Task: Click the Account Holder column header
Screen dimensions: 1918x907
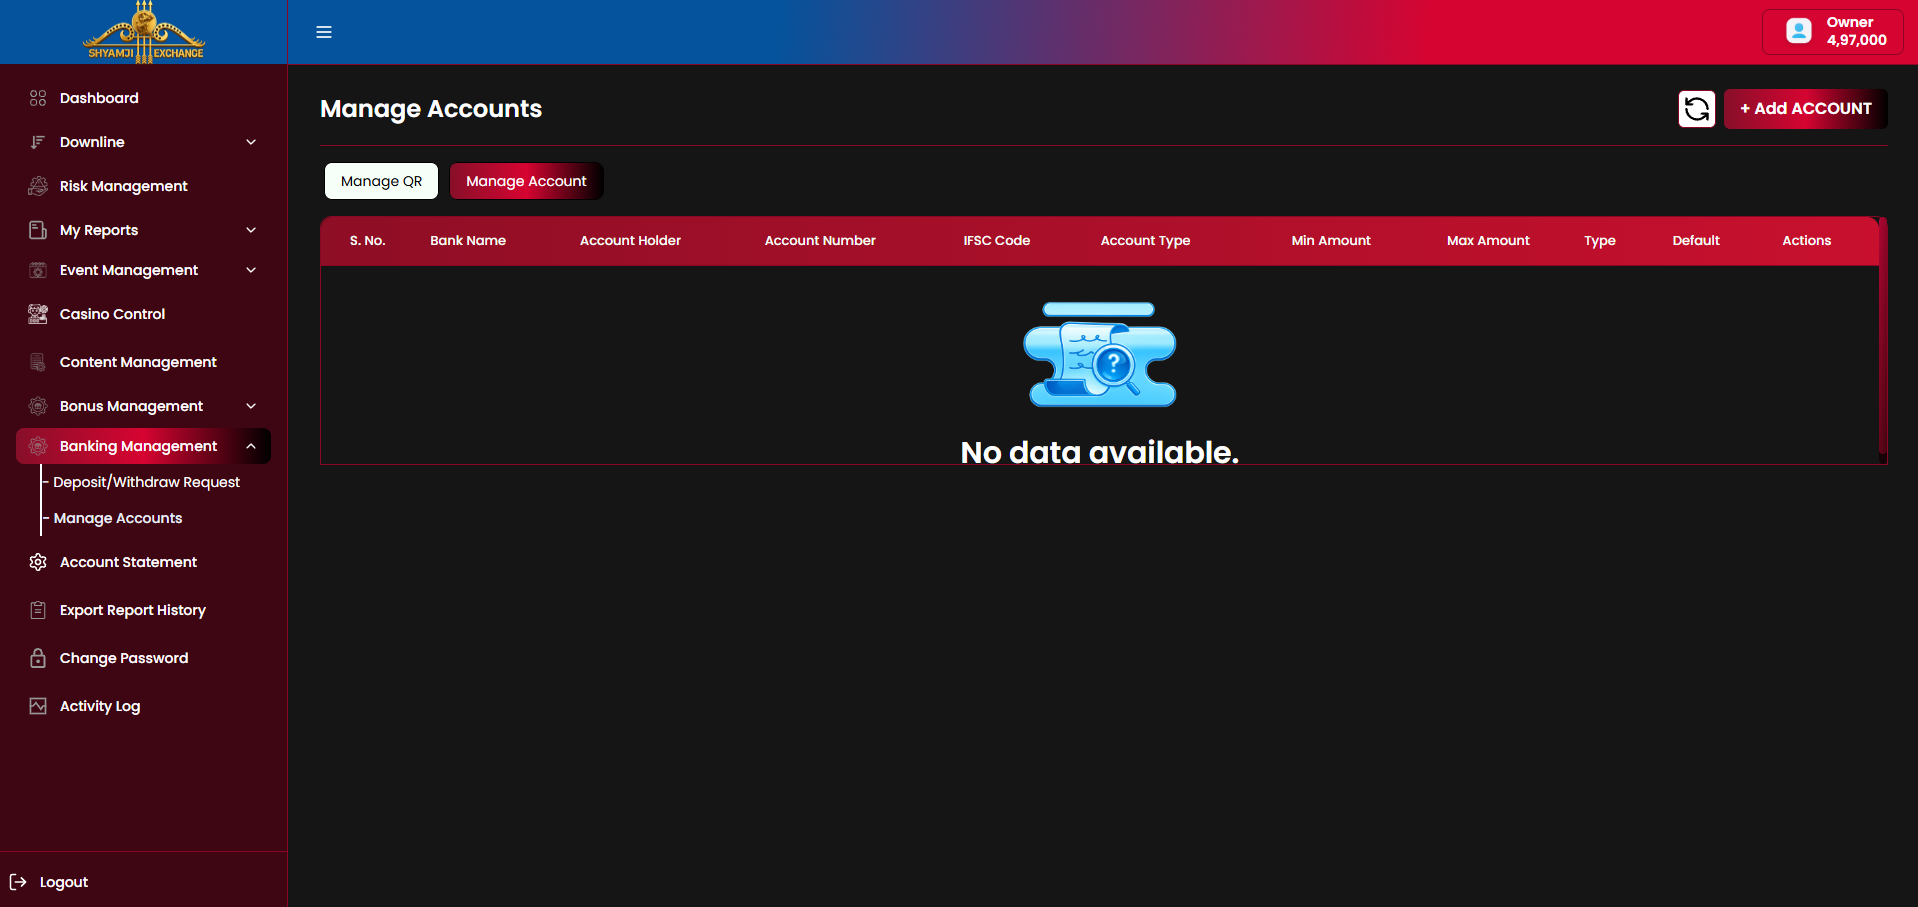Action: coord(630,241)
